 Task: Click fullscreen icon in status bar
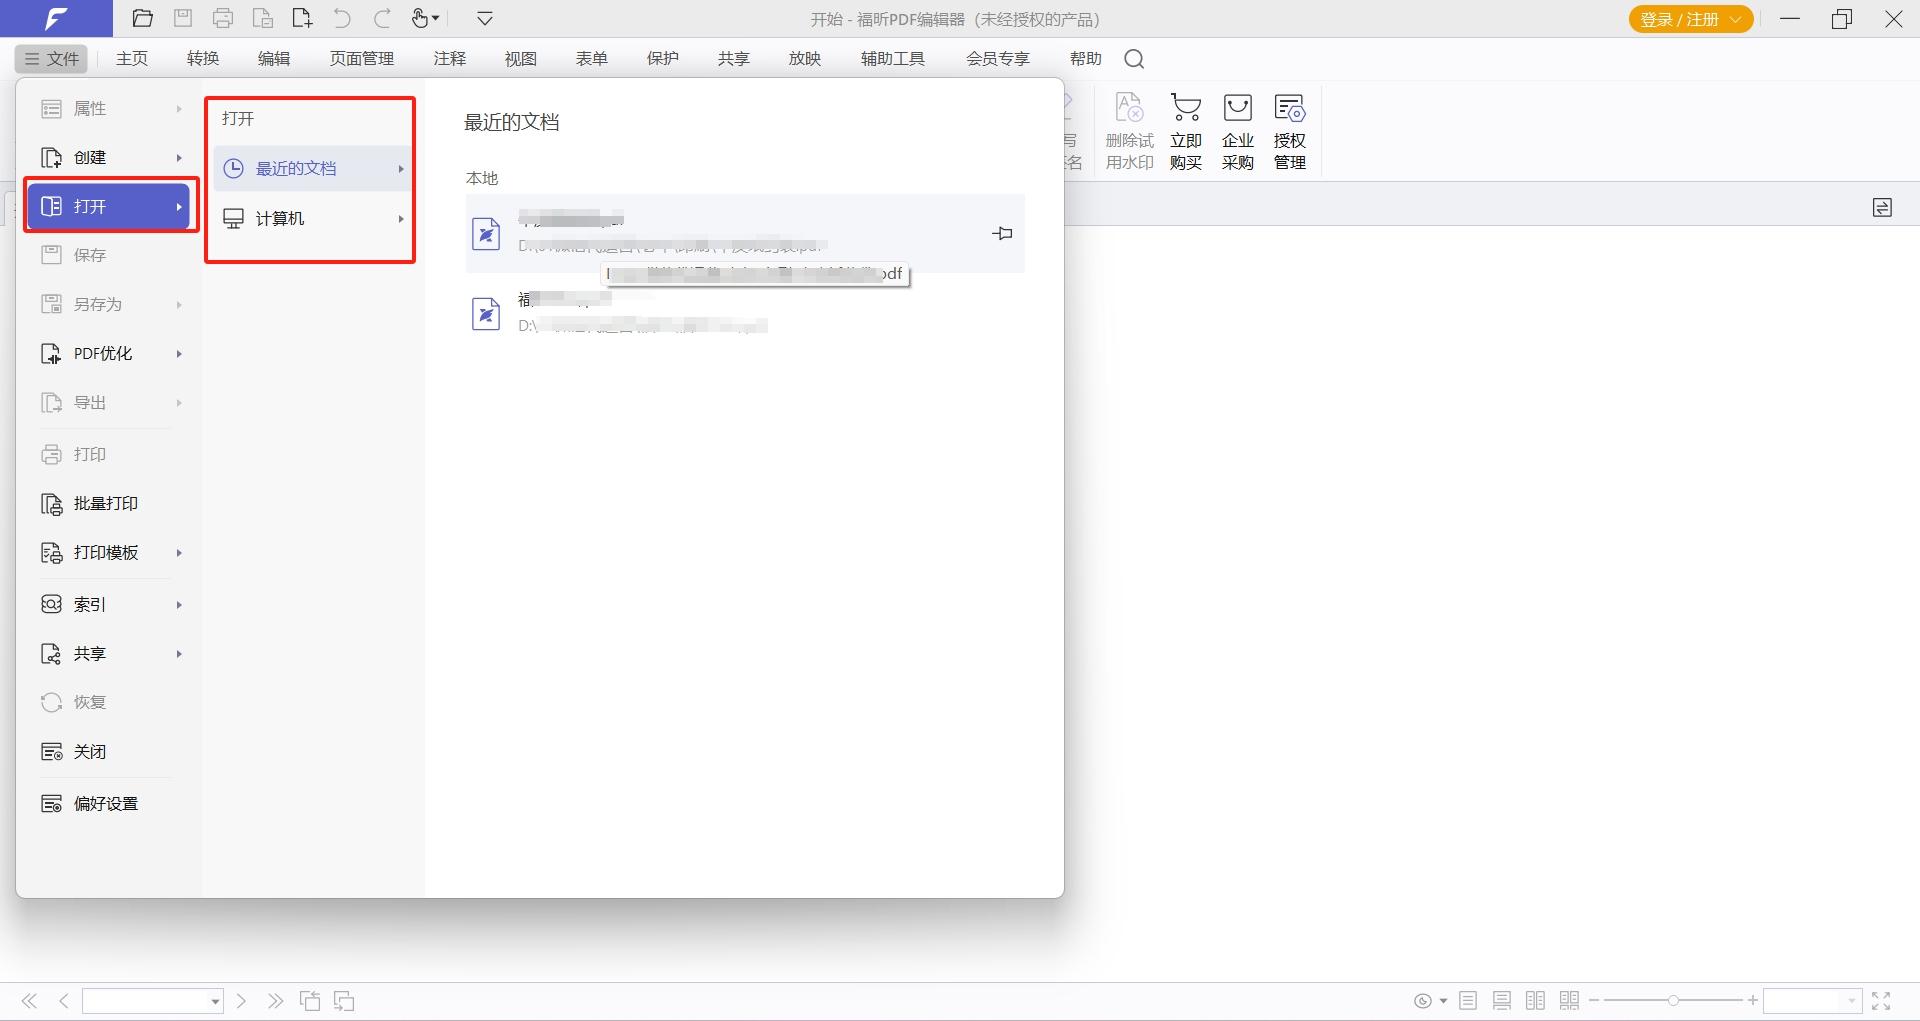(1881, 1000)
